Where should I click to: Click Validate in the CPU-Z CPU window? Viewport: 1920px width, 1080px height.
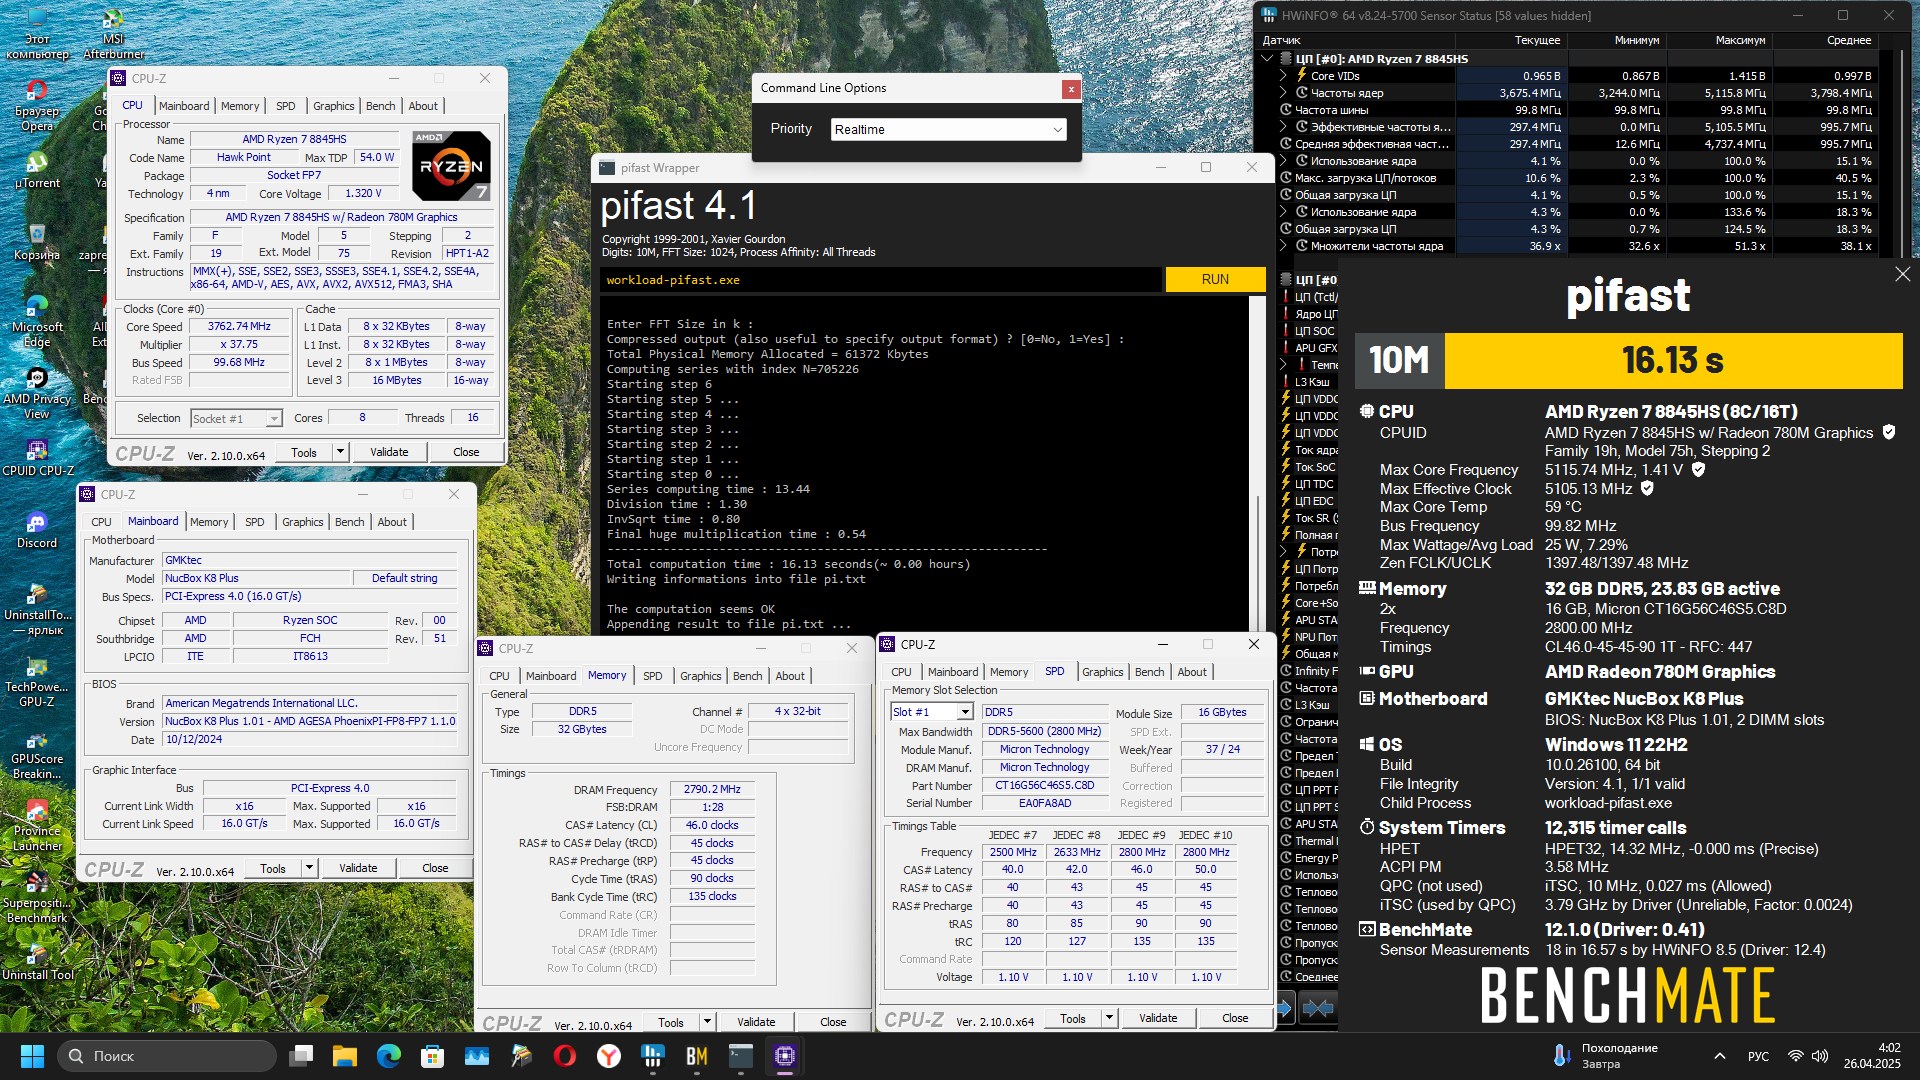pyautogui.click(x=389, y=452)
